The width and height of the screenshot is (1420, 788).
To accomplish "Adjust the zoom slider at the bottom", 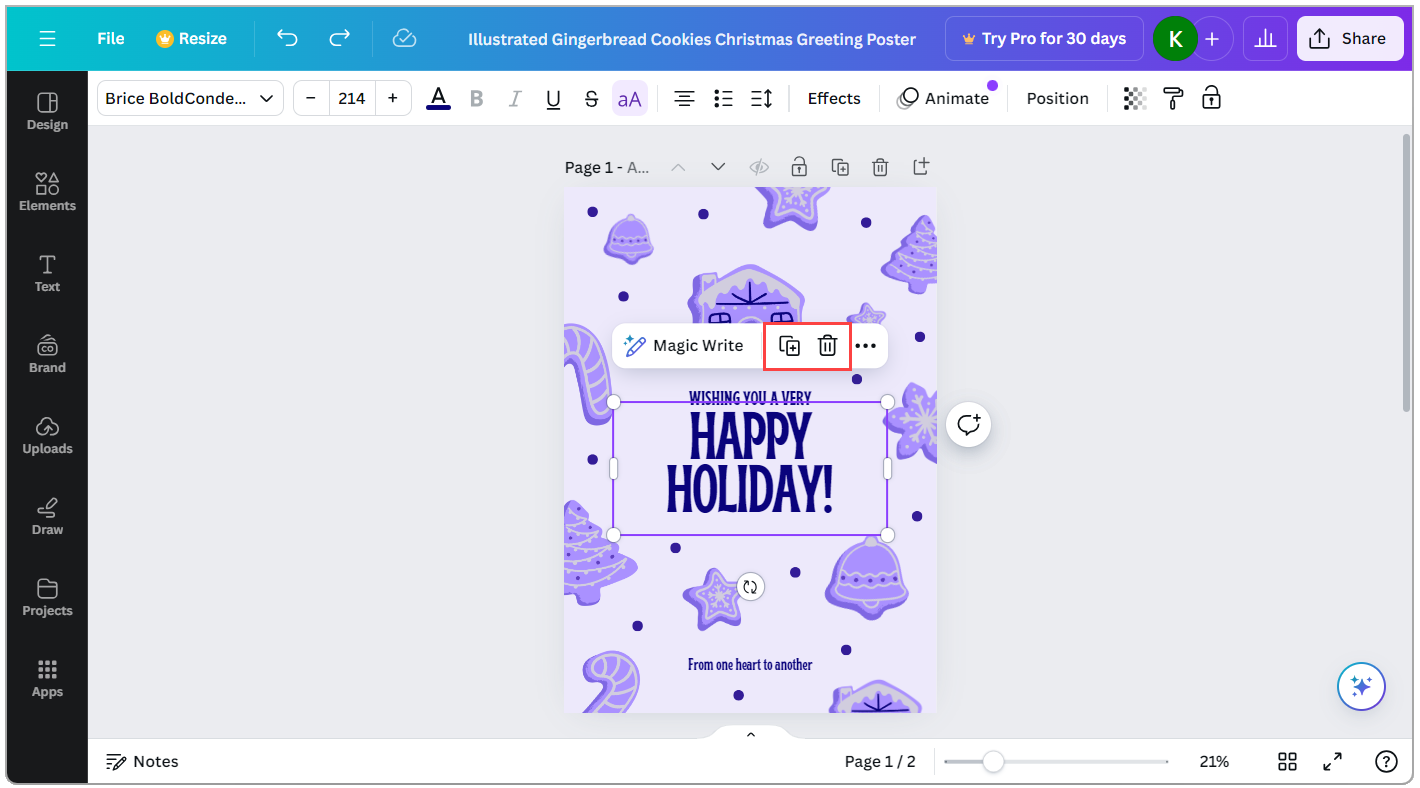I will [991, 761].
